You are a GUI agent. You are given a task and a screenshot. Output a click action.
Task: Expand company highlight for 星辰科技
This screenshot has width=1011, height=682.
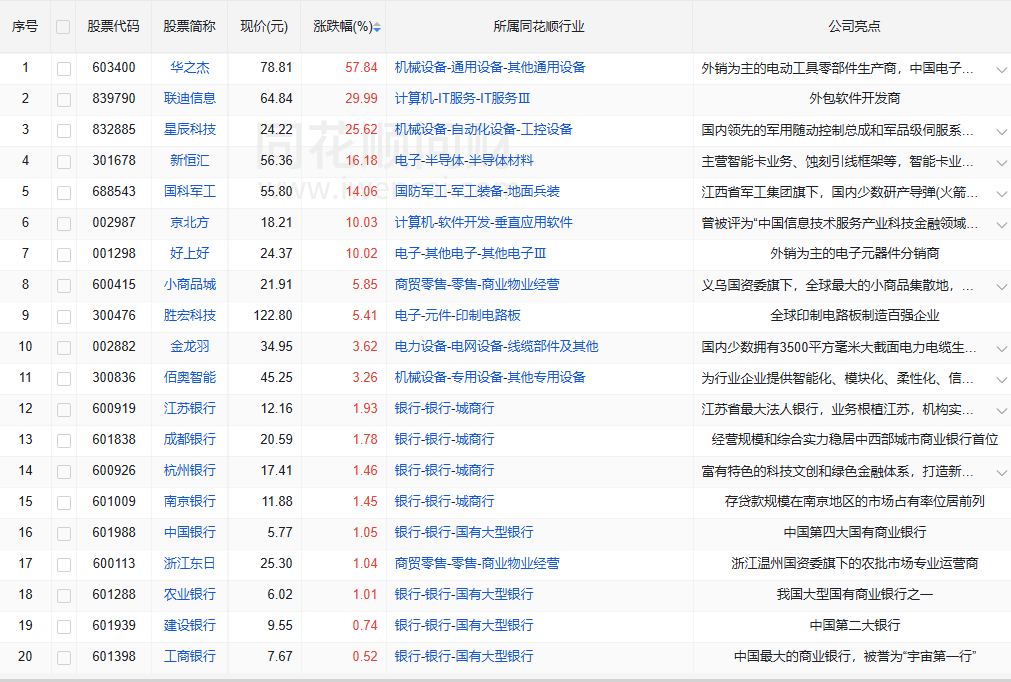click(1001, 131)
